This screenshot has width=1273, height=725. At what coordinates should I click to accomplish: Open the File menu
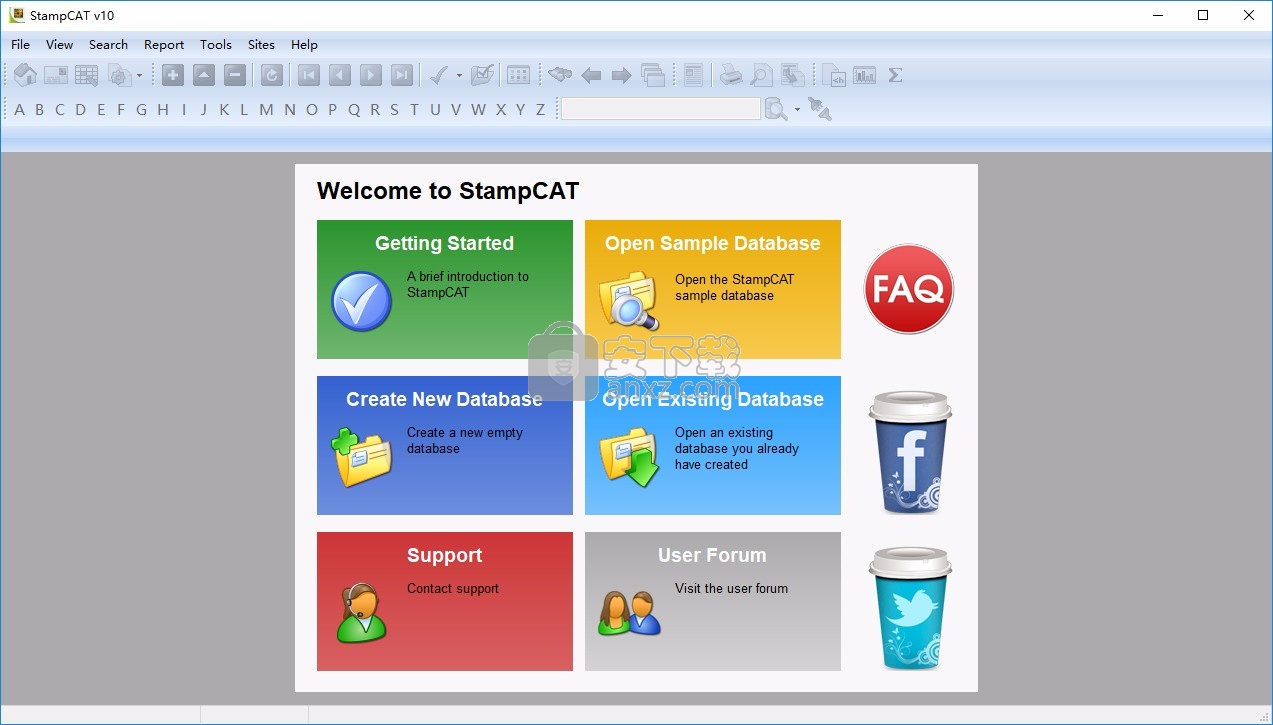click(21, 44)
